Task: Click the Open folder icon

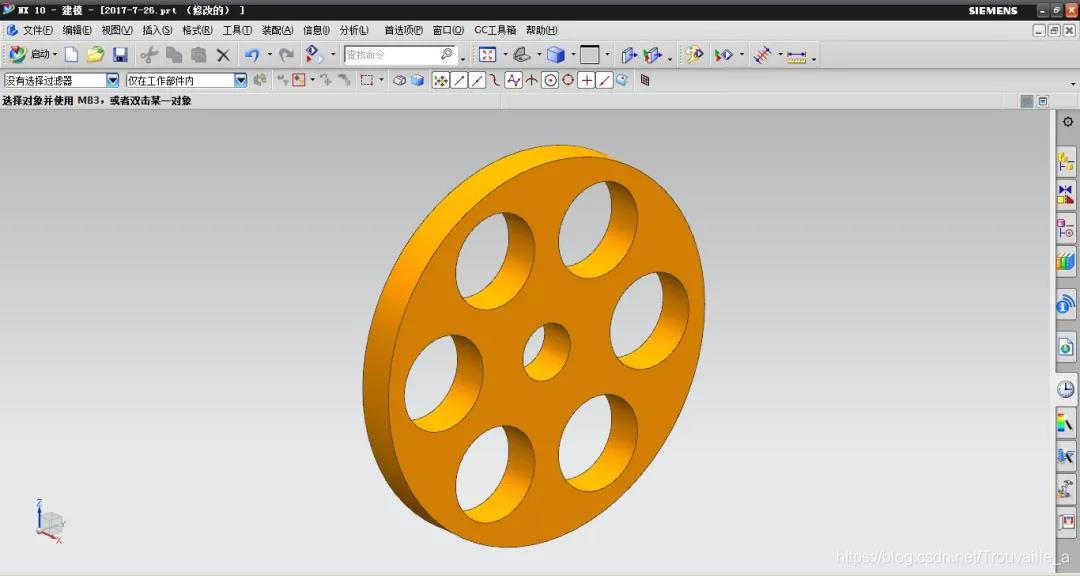Action: click(x=95, y=54)
